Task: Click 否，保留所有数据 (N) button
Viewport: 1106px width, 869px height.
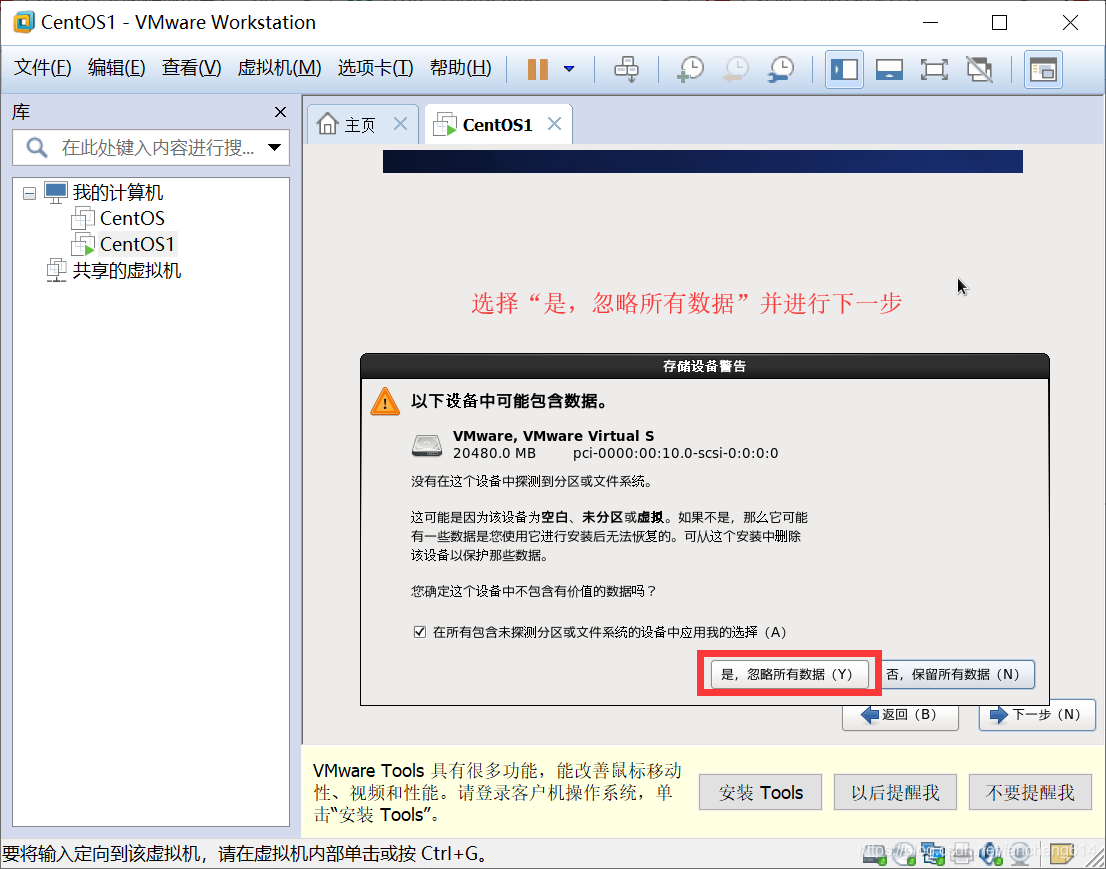Action: pyautogui.click(x=956, y=674)
